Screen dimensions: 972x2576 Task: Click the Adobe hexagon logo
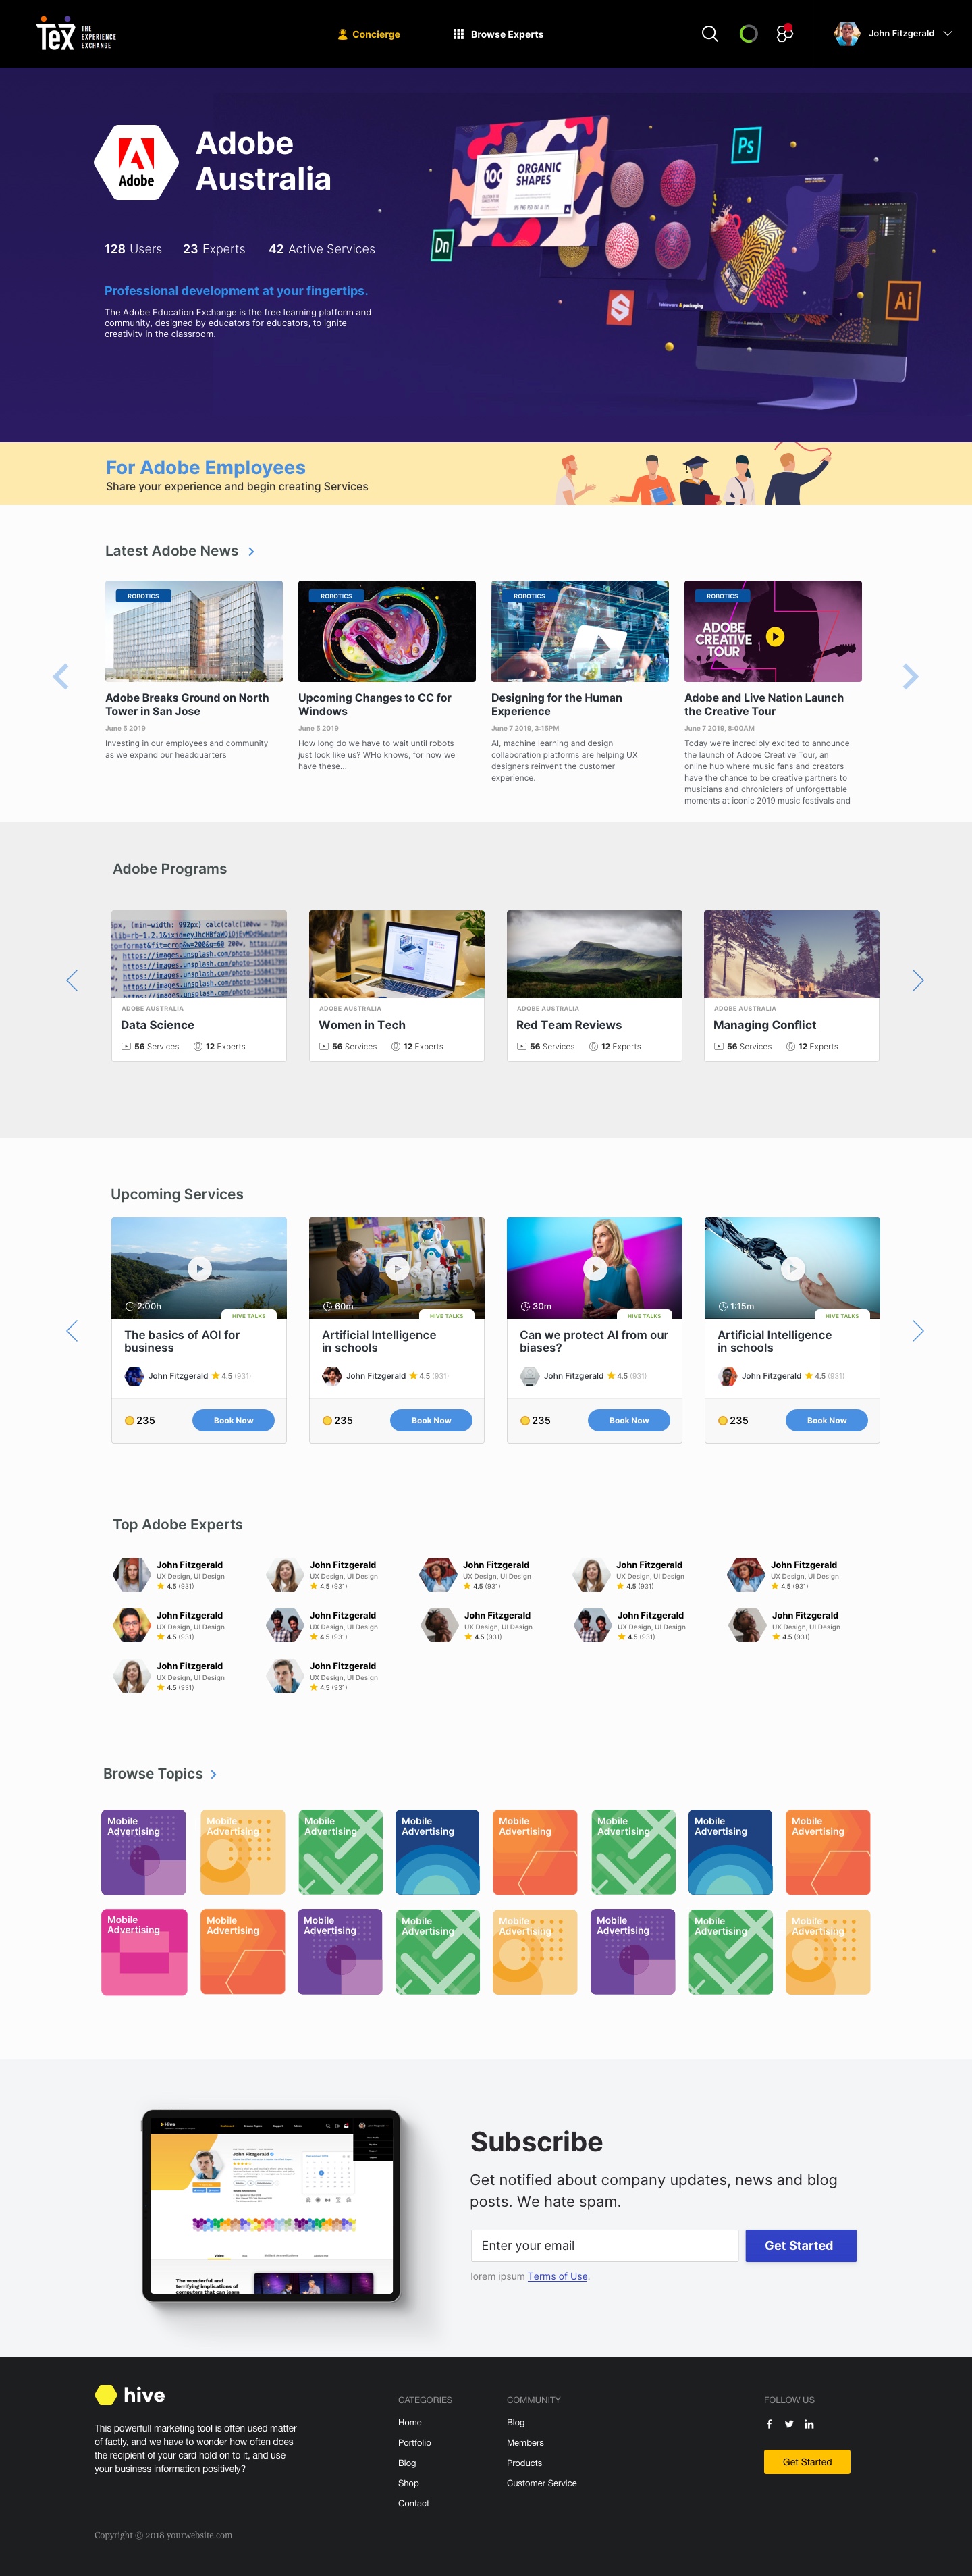pyautogui.click(x=136, y=162)
